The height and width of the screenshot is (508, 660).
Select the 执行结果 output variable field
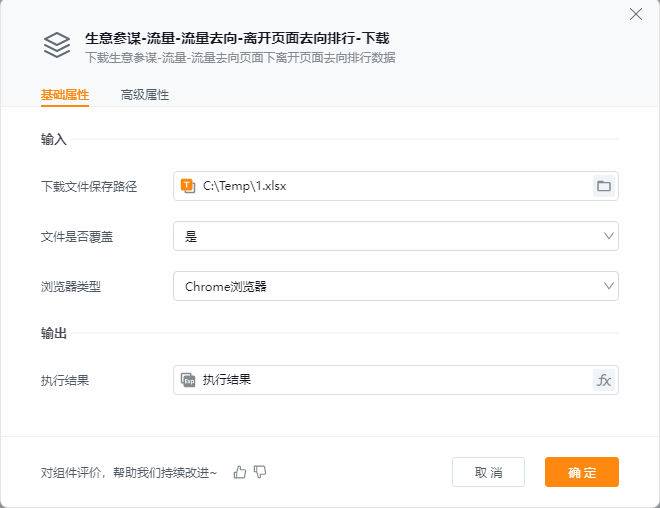pyautogui.click(x=390, y=380)
